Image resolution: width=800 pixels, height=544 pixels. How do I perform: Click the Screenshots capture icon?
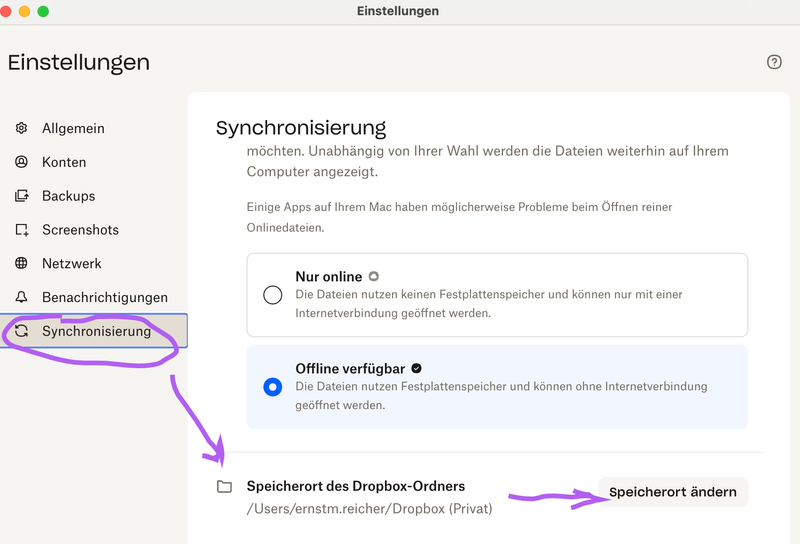tap(22, 230)
